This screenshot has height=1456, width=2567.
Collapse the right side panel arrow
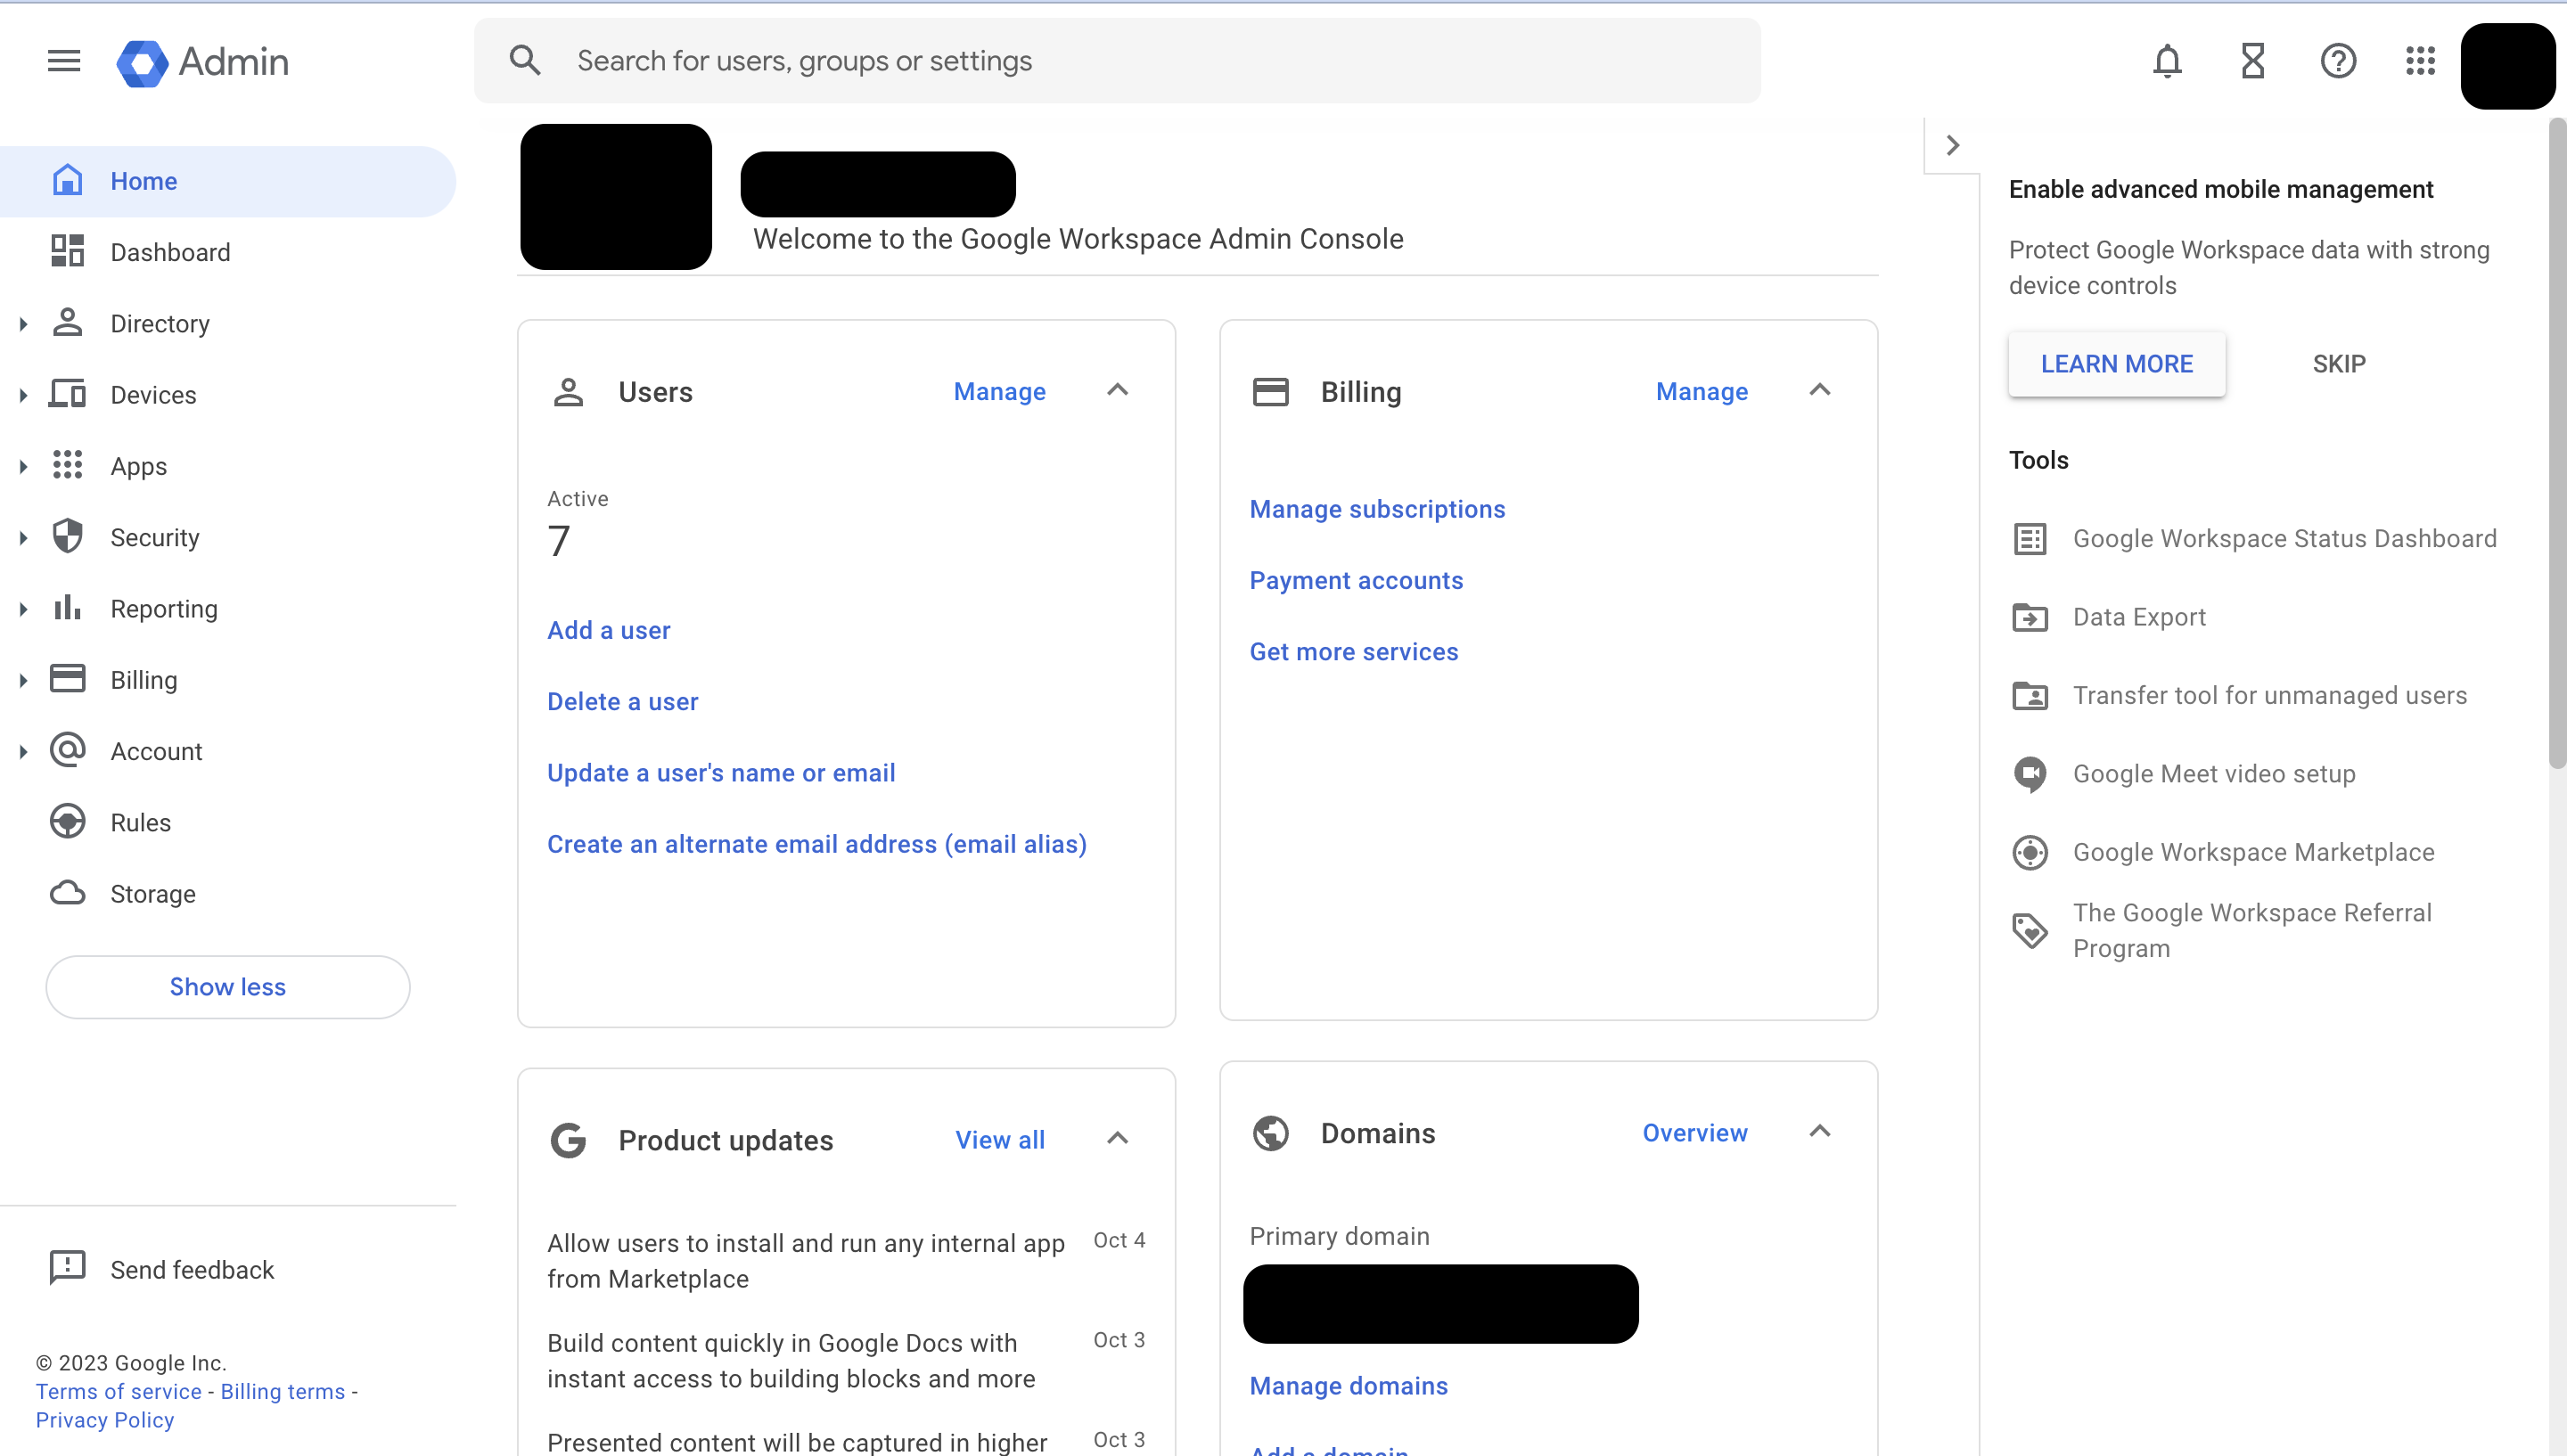click(x=1952, y=145)
